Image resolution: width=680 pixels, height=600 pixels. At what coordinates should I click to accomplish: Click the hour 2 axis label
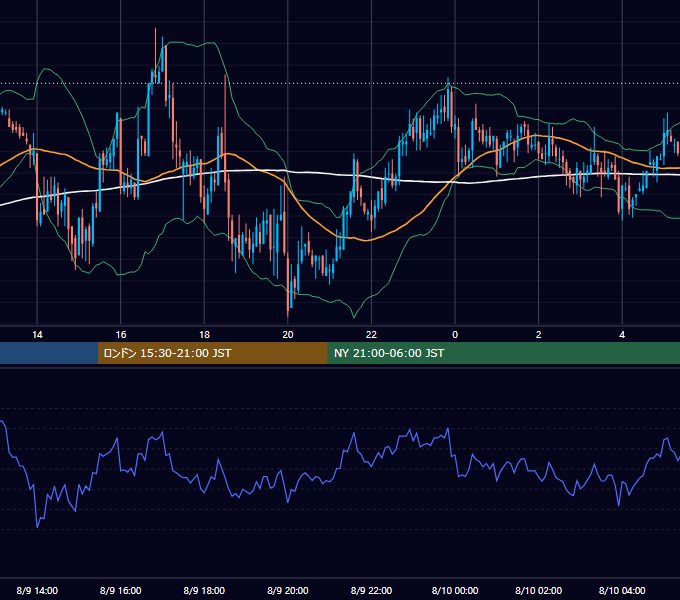[x=539, y=335]
